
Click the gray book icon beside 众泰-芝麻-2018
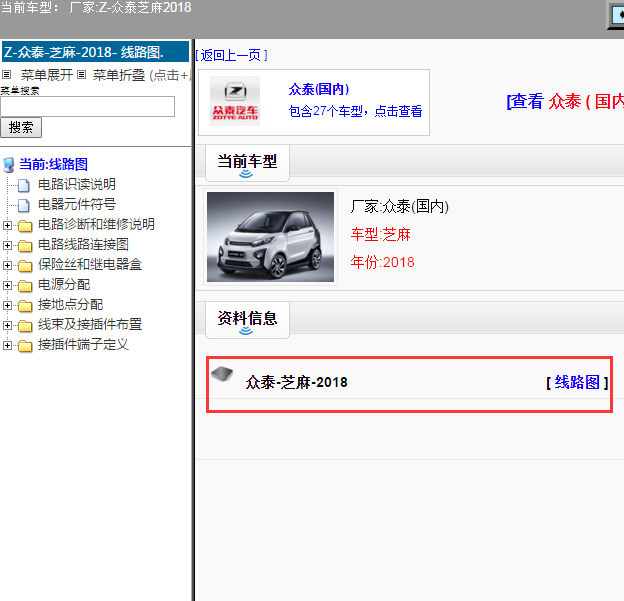coord(222,374)
